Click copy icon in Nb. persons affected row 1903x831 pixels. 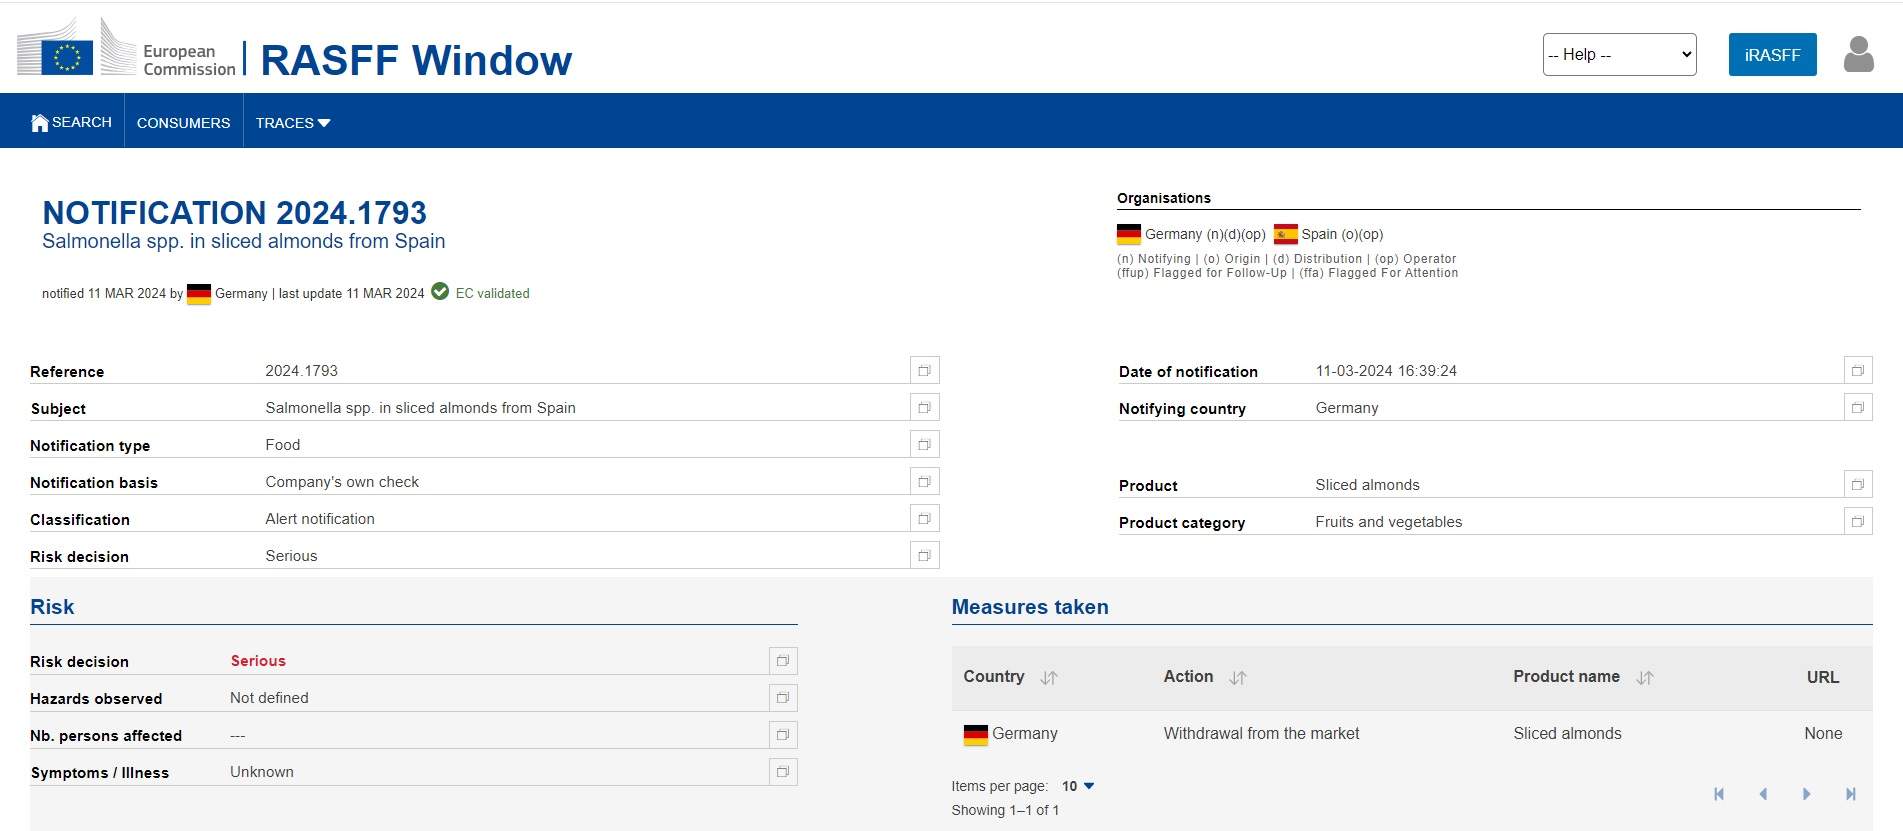pyautogui.click(x=783, y=735)
